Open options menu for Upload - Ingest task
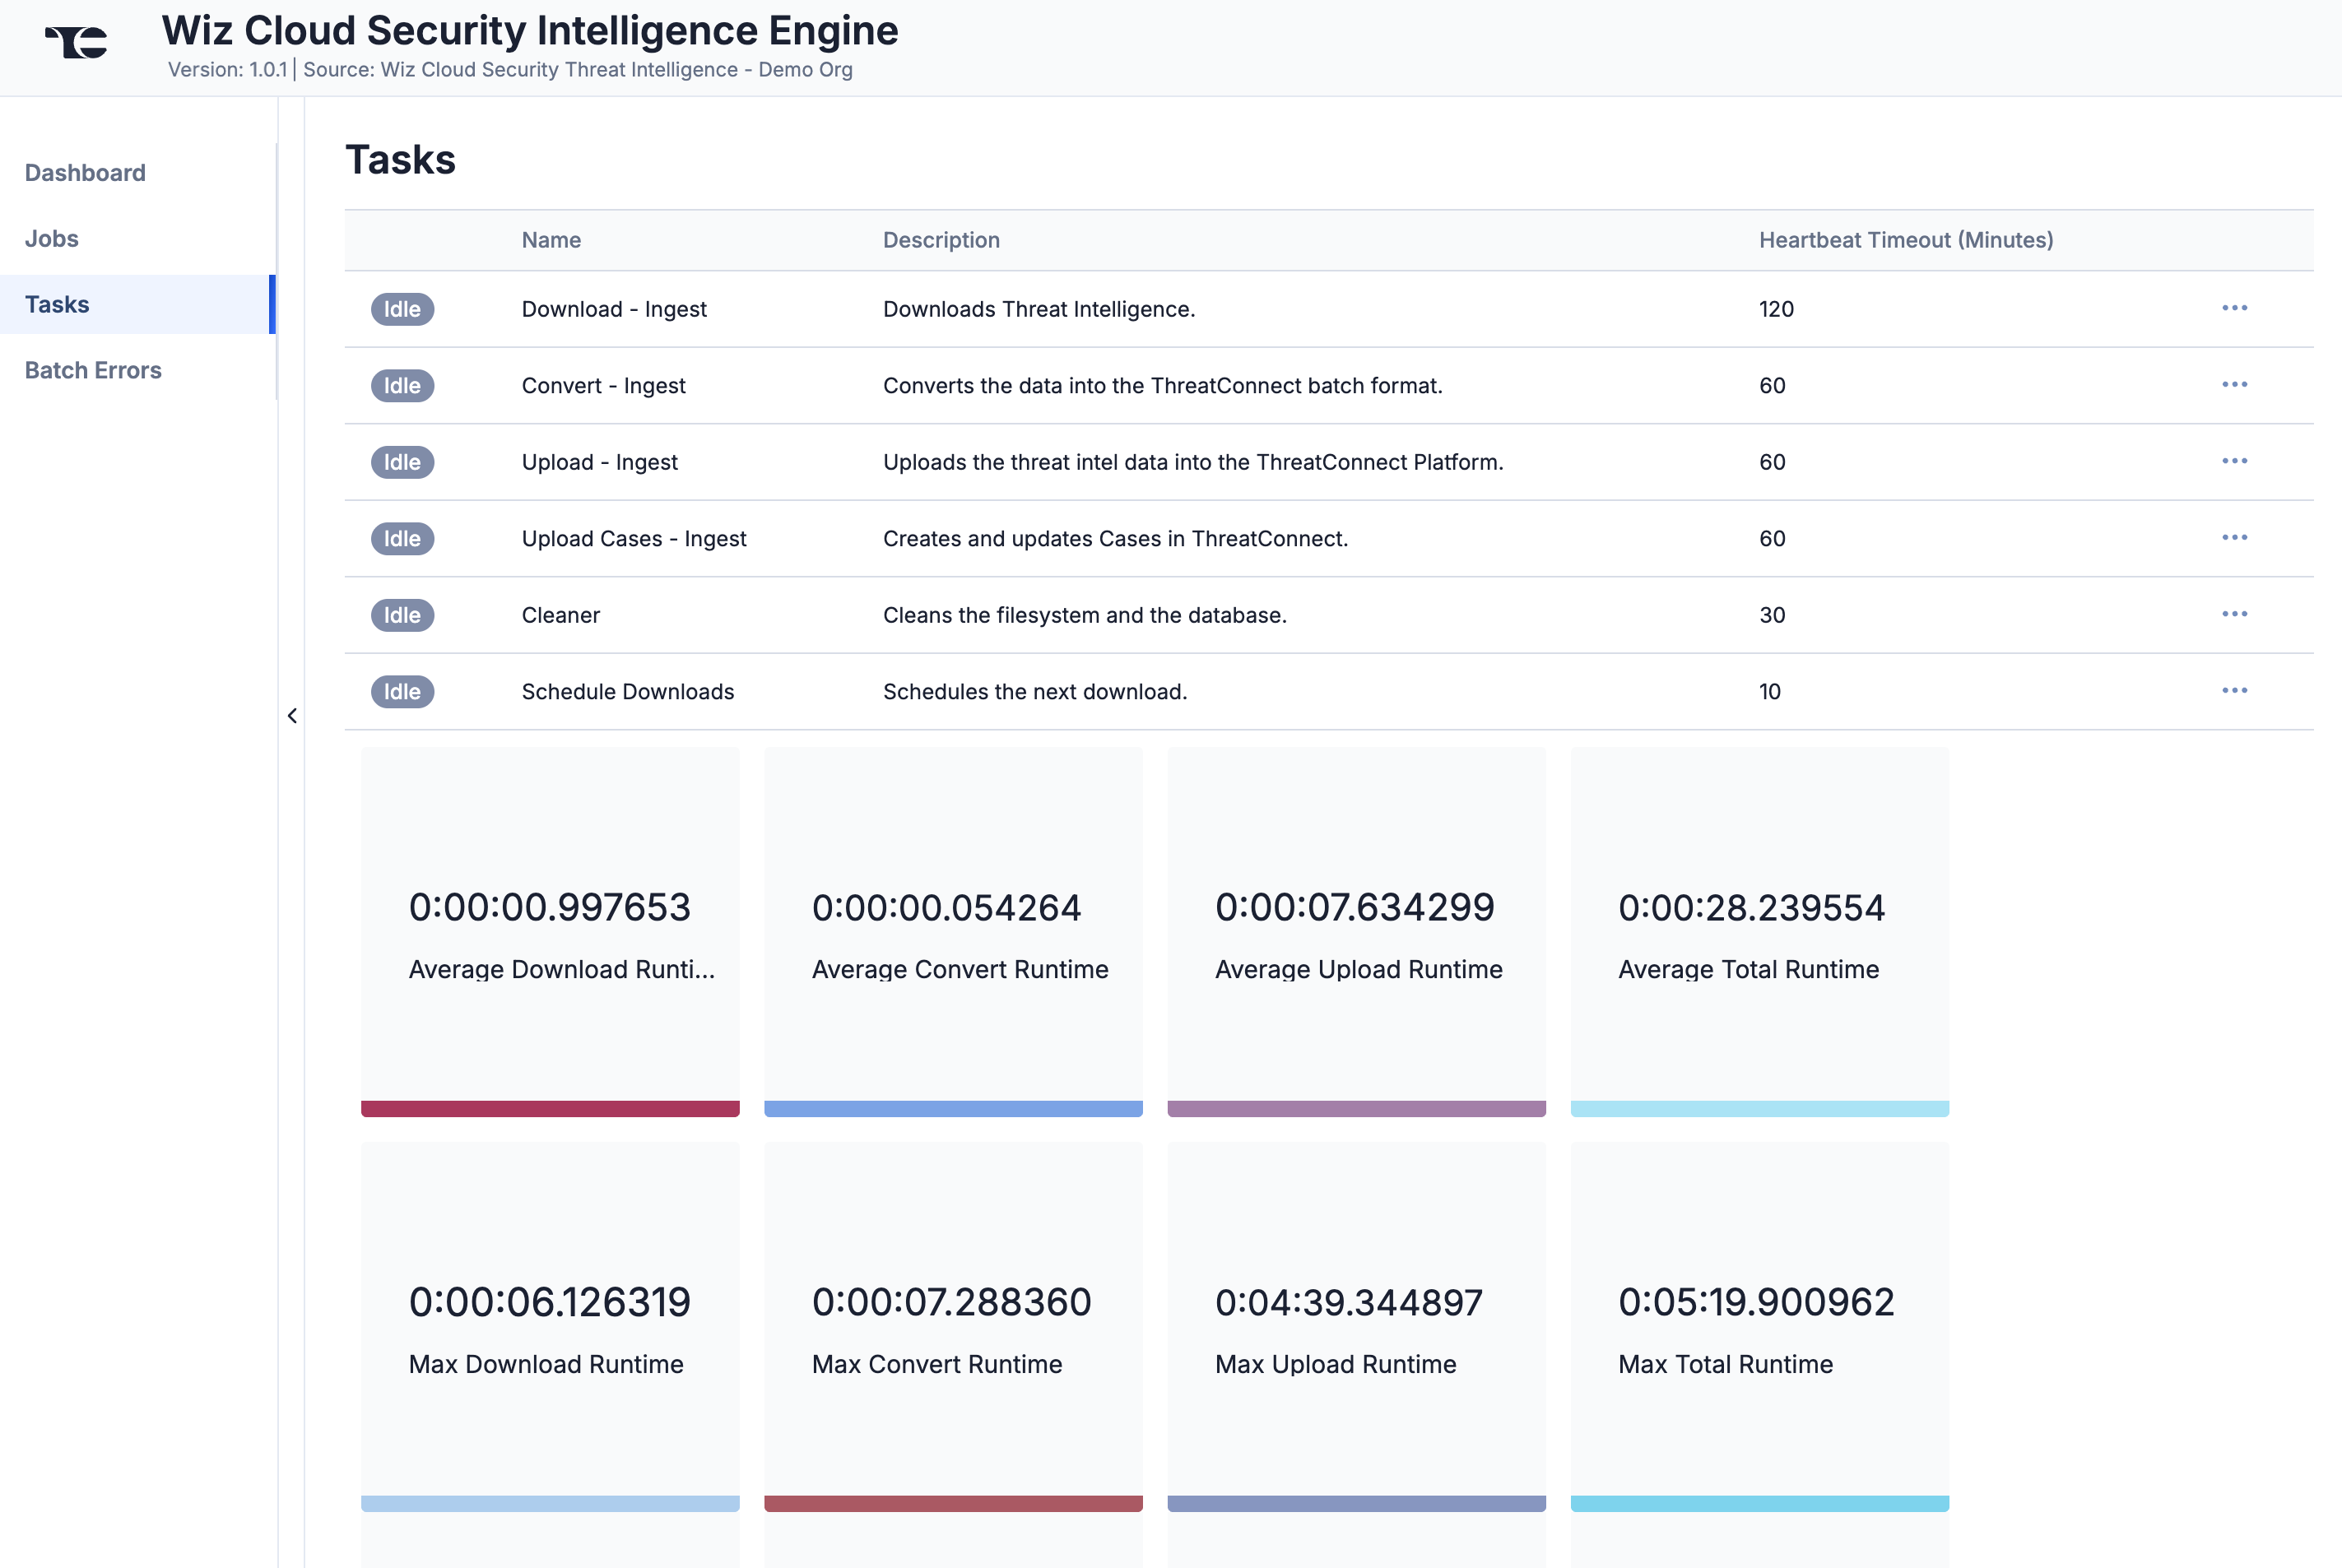The image size is (2342, 1568). click(2236, 461)
